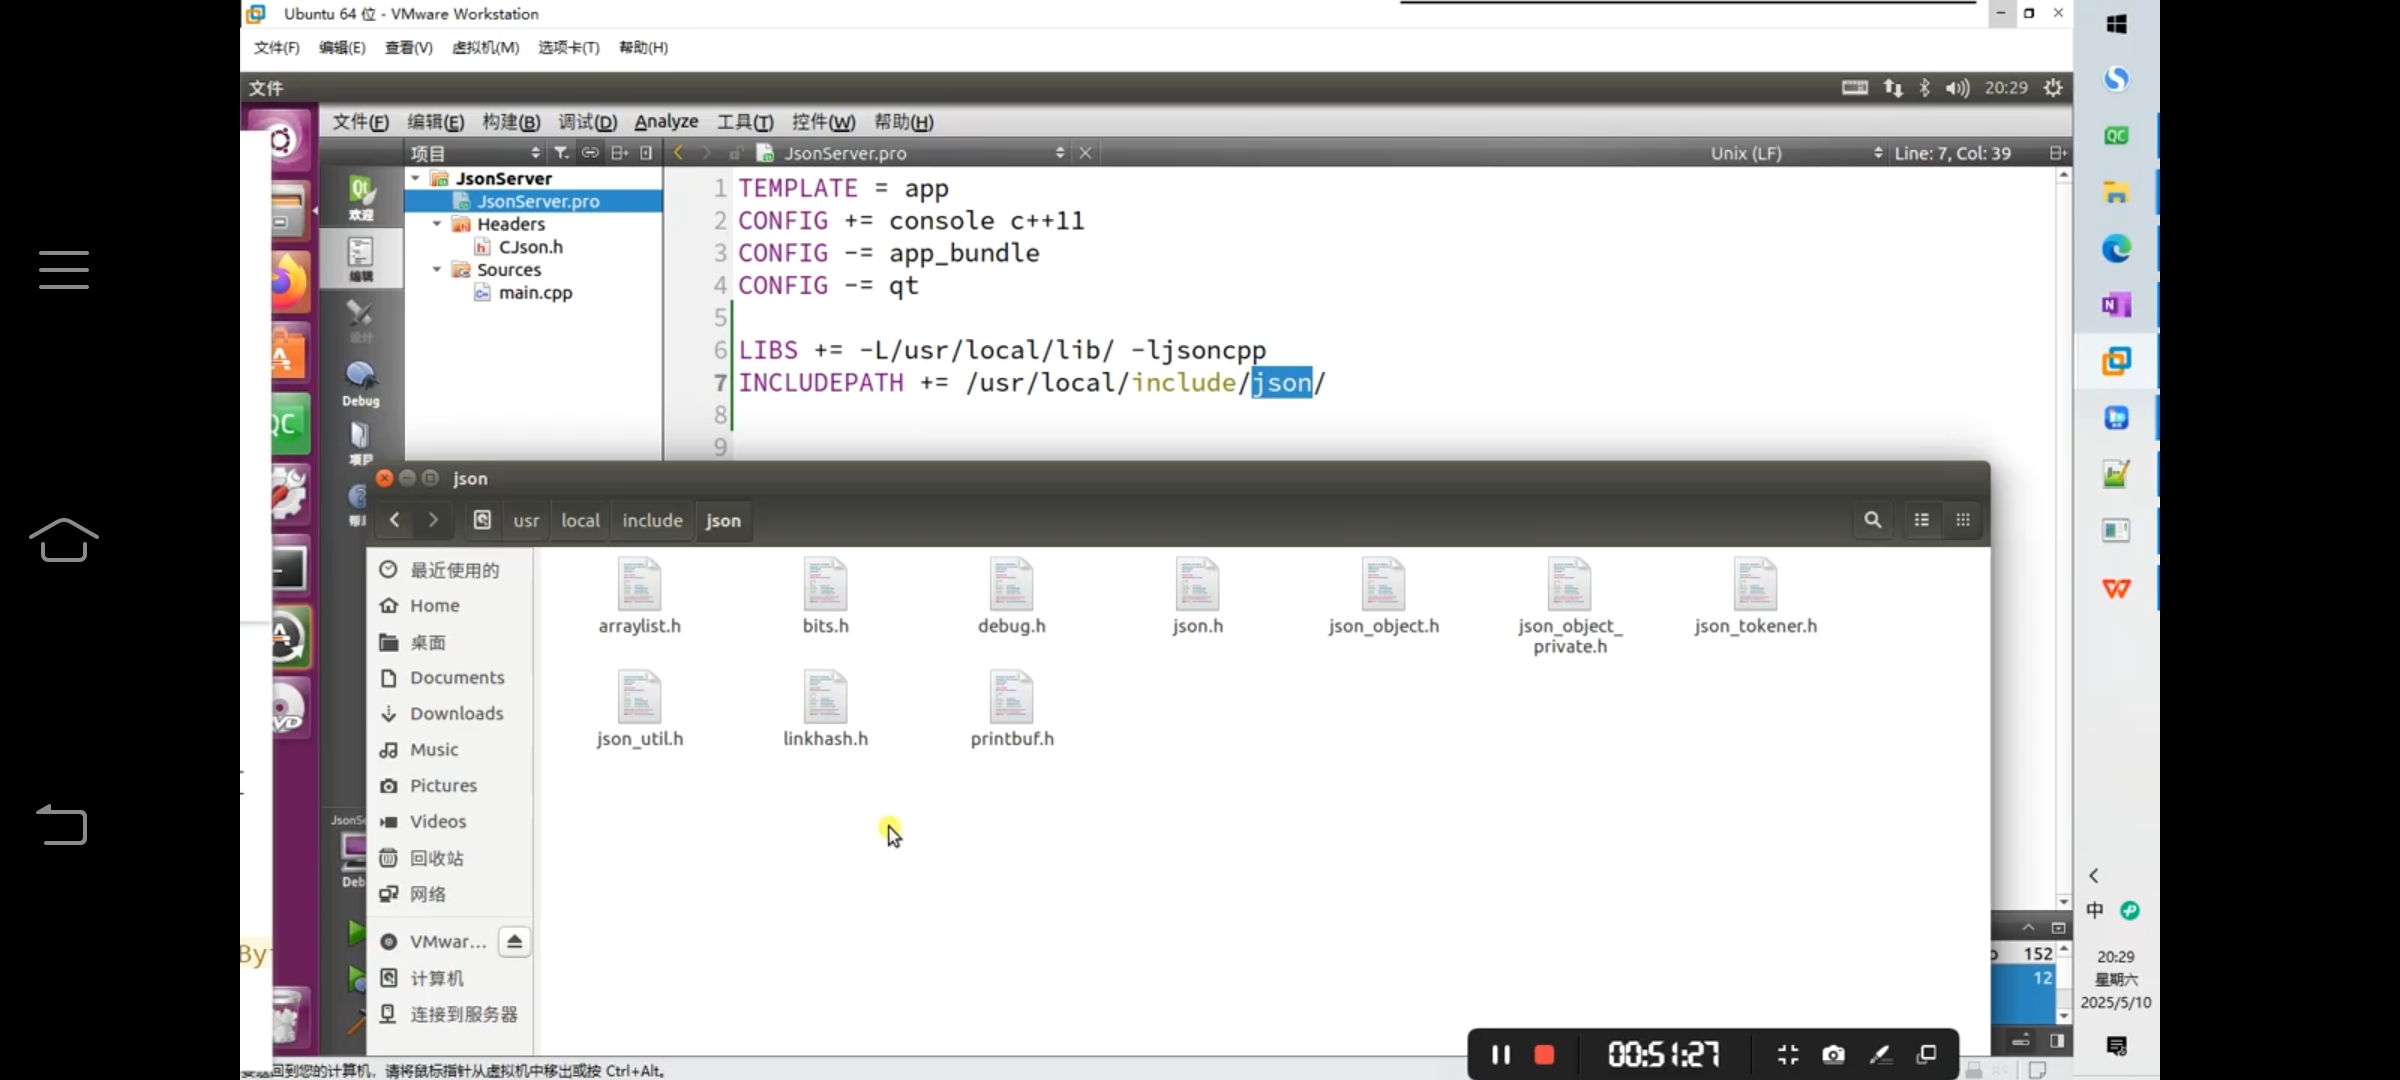Collapse the JsonServer project tree node
The width and height of the screenshot is (2400, 1080).
pyautogui.click(x=416, y=178)
